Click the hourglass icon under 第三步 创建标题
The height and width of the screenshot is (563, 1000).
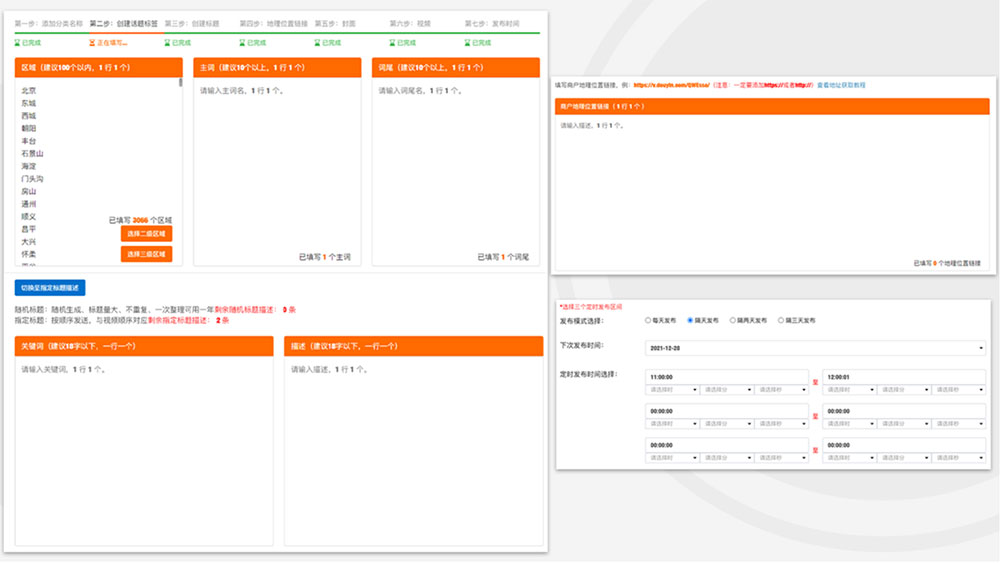(x=167, y=43)
